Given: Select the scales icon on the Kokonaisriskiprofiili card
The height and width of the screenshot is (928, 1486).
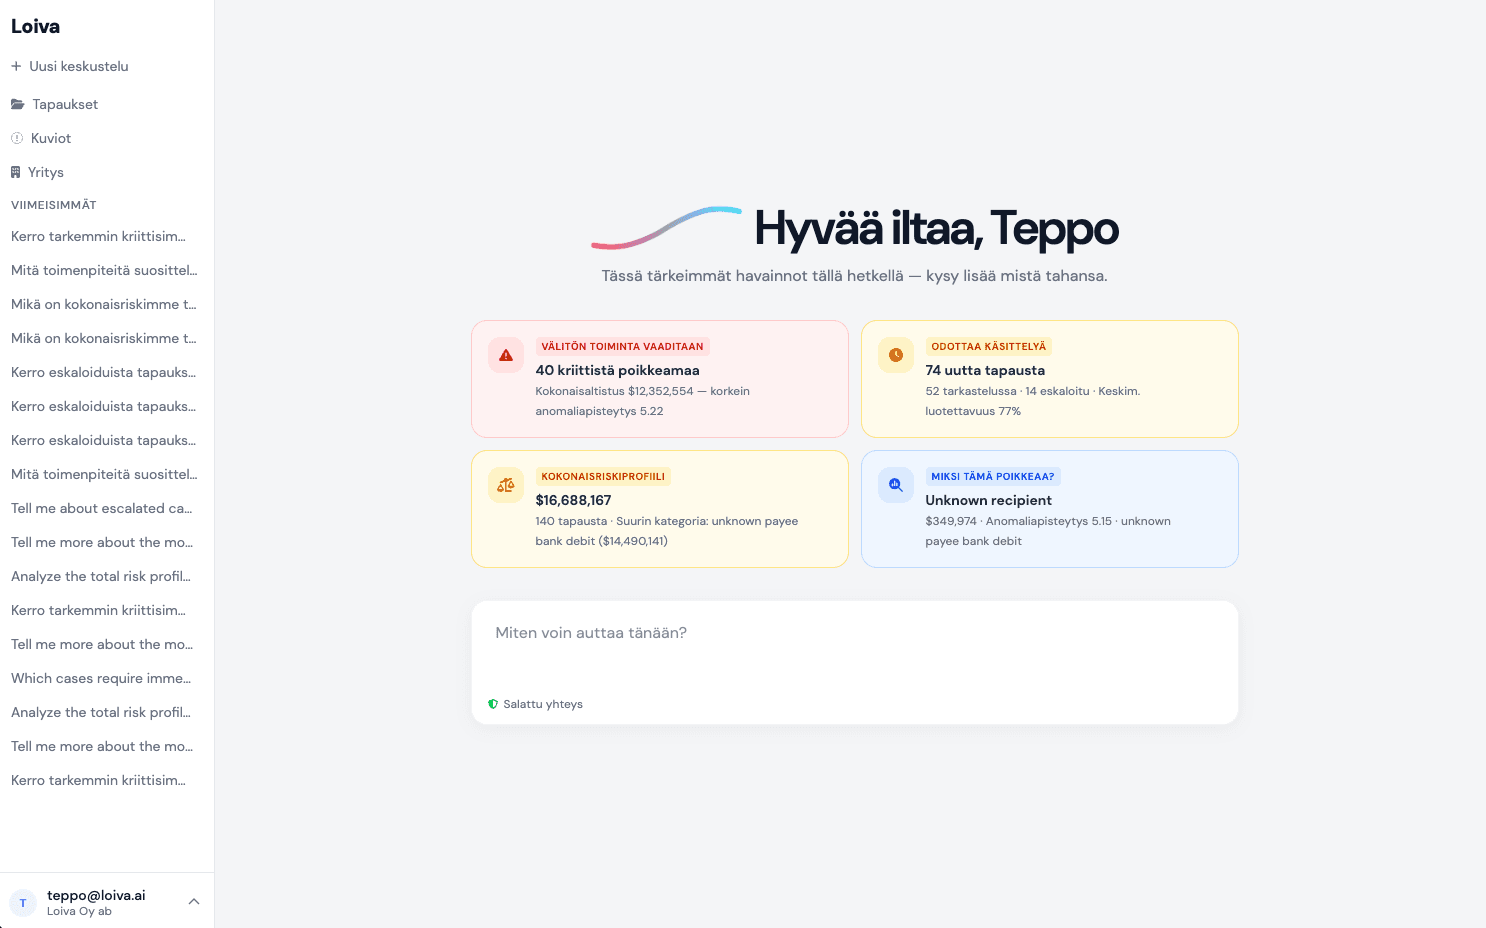Looking at the screenshot, I should [x=505, y=485].
